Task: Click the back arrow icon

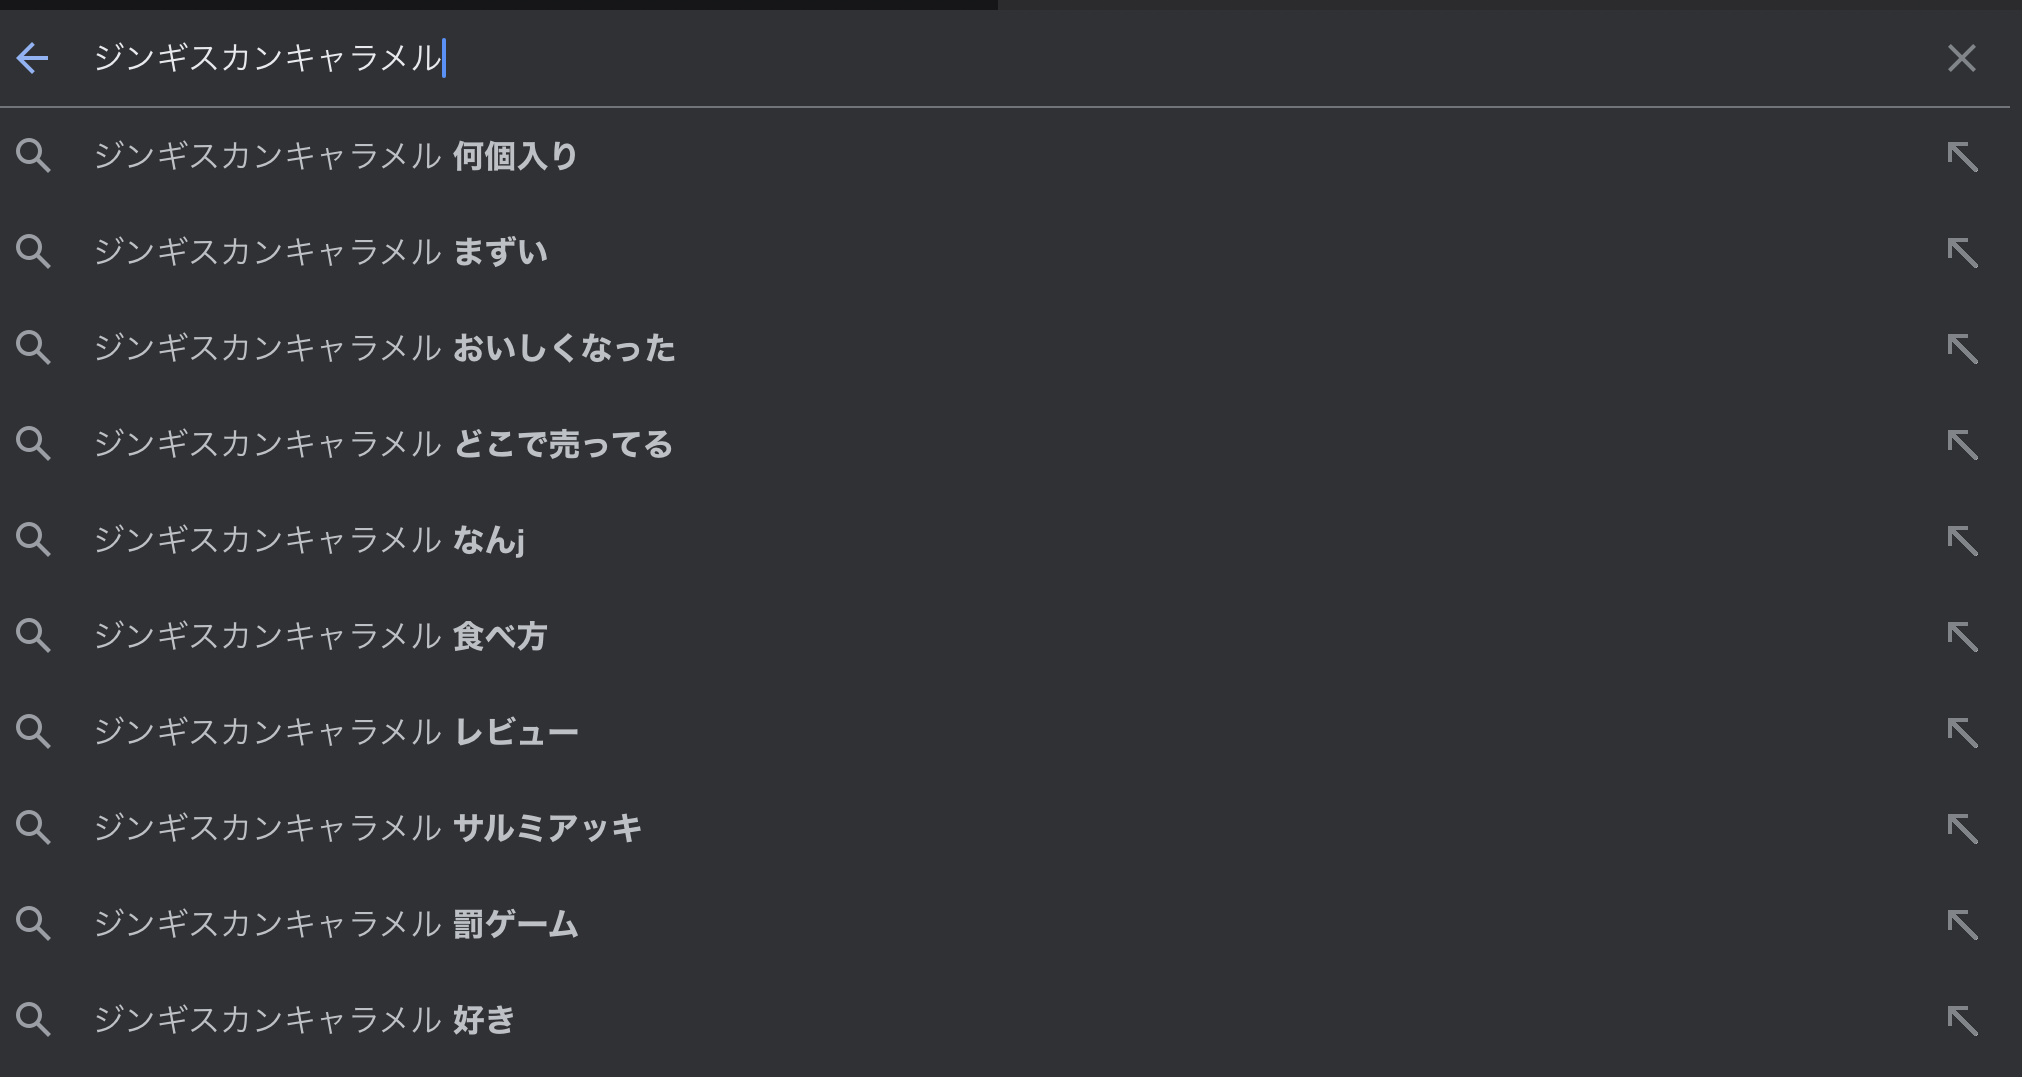Action: tap(33, 58)
